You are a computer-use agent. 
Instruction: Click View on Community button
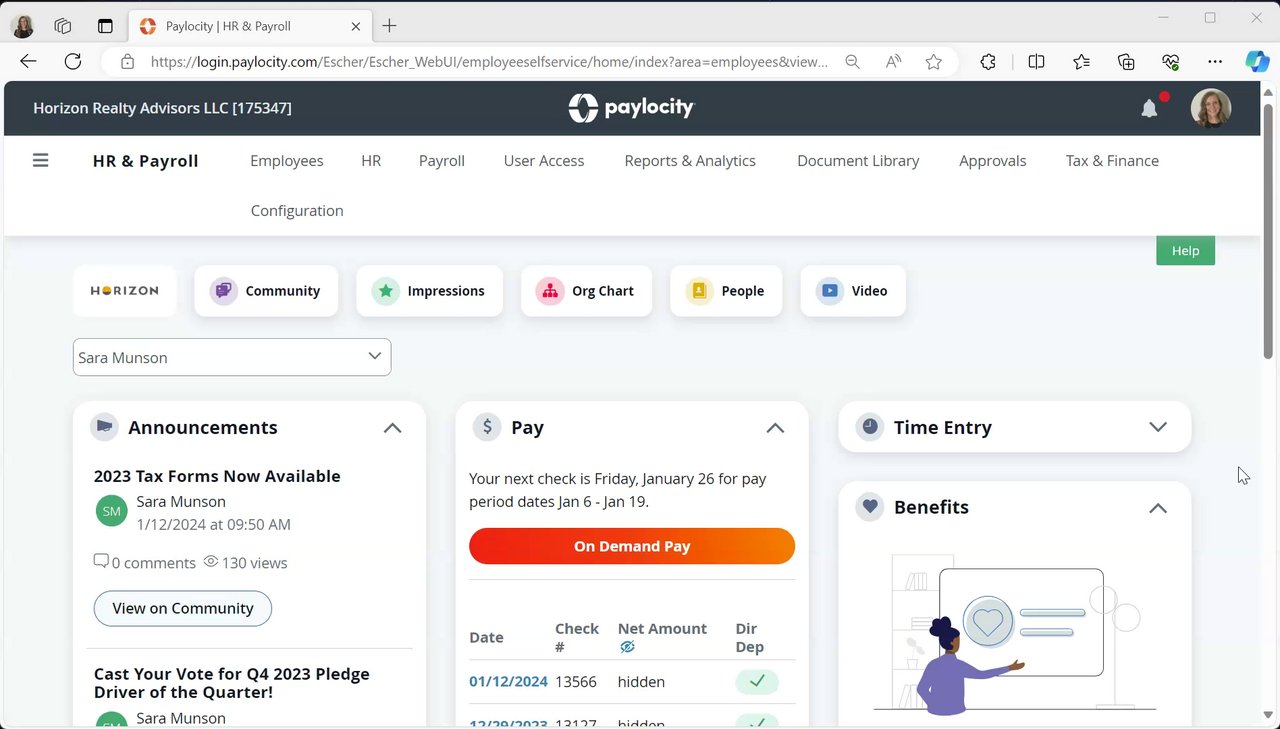[x=183, y=608]
